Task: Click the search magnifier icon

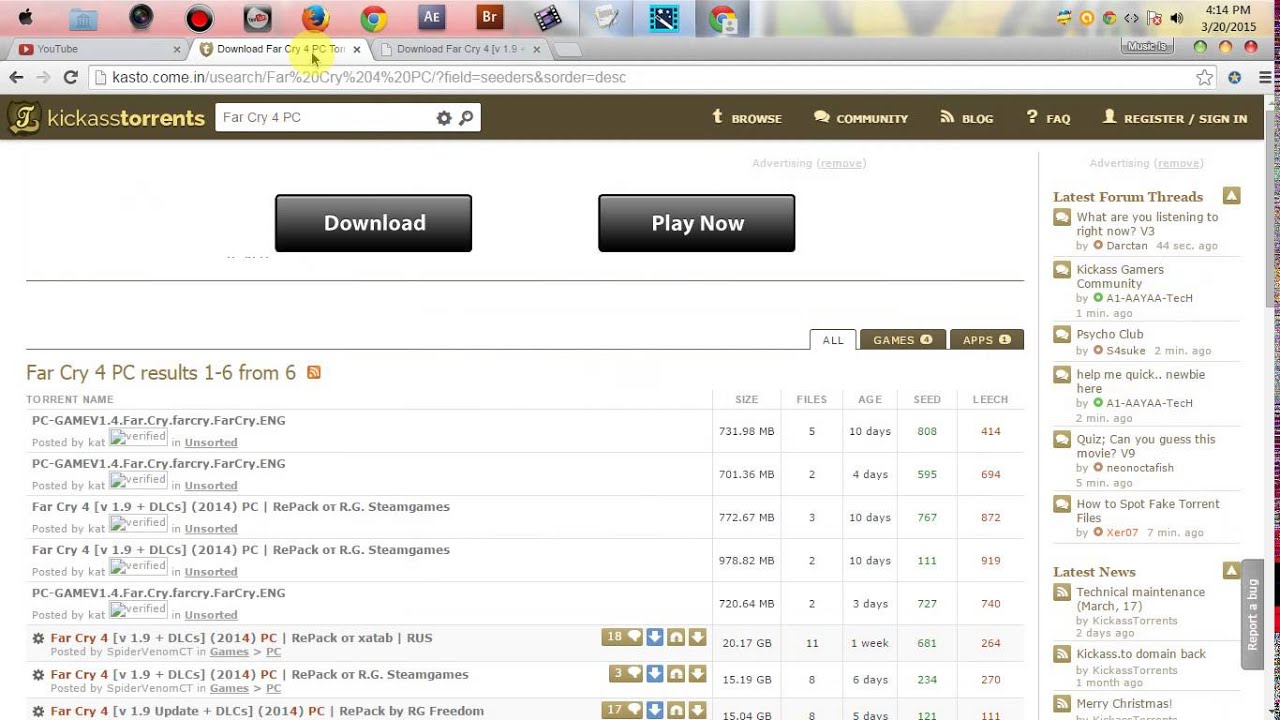Action: tap(466, 118)
